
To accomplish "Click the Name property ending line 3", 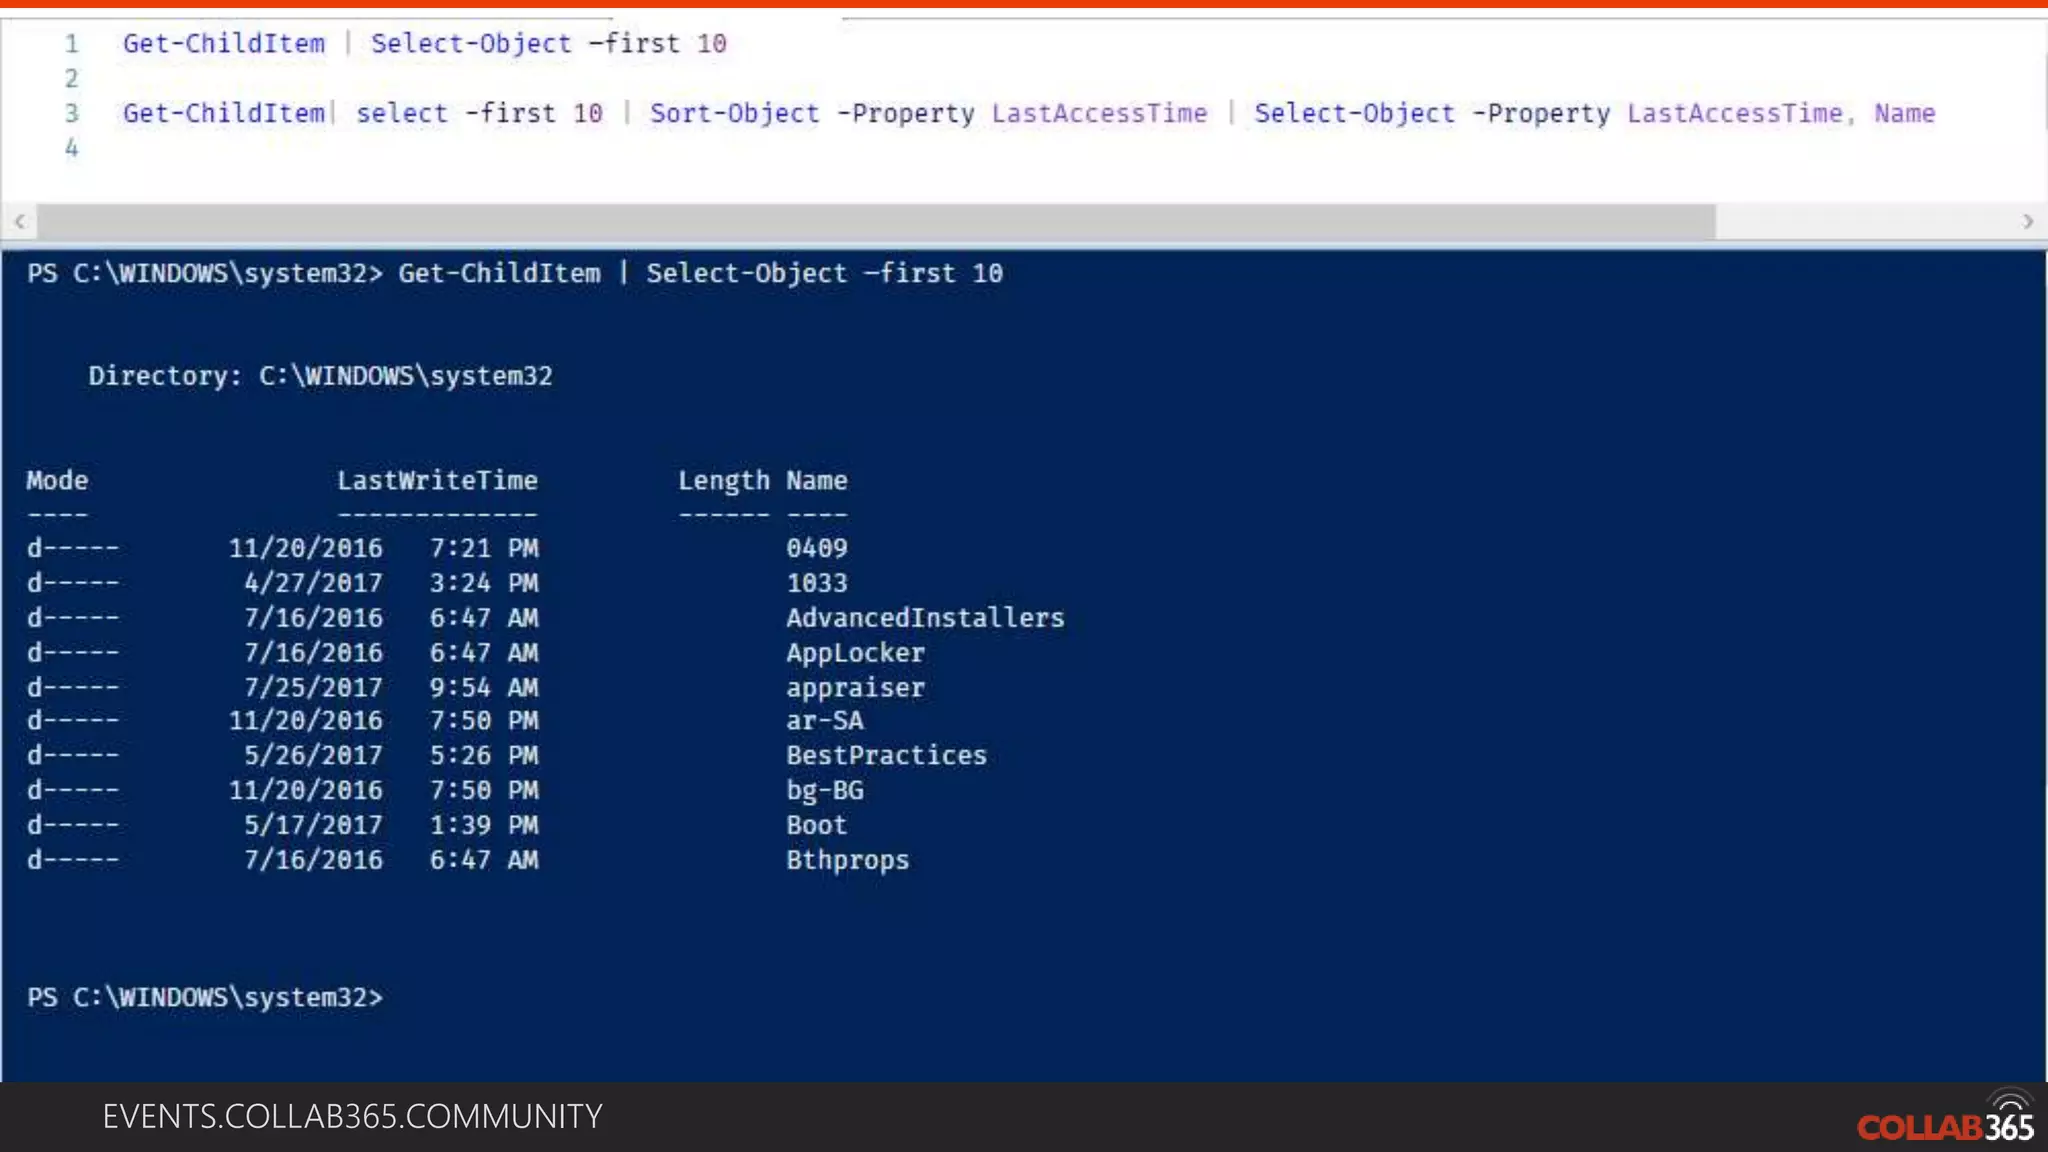I will click(x=1904, y=113).
